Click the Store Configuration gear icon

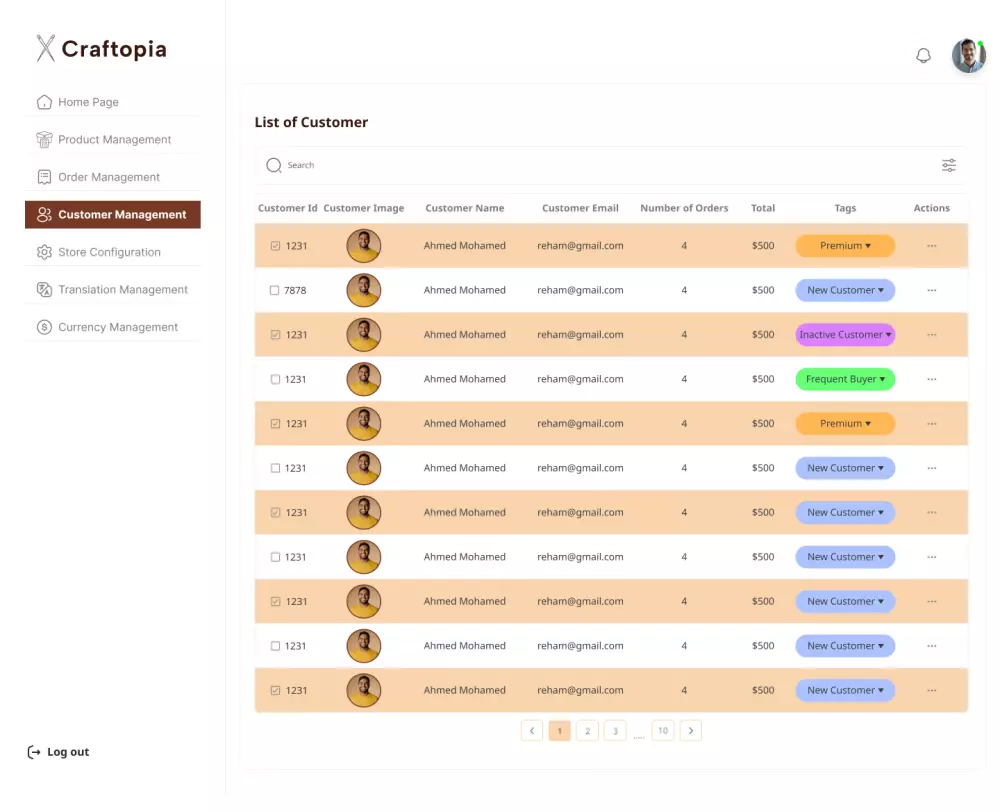[44, 252]
